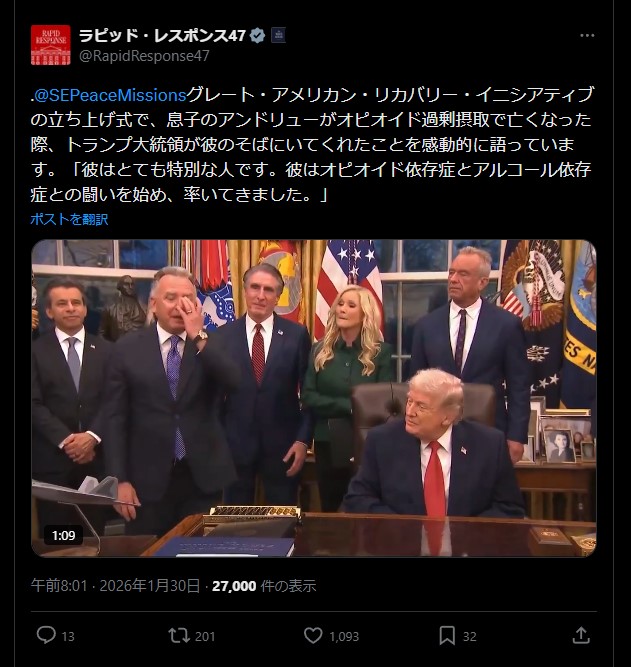This screenshot has height=667, width=631.
Task: Open the share upload icon
Action: pyautogui.click(x=580, y=636)
